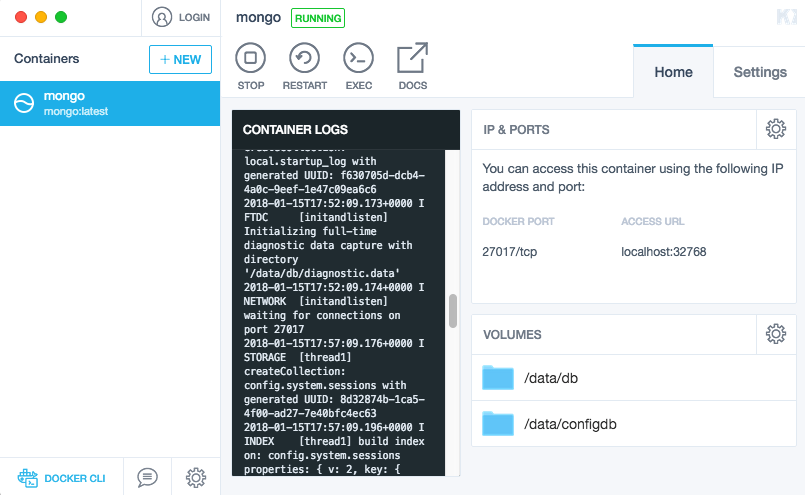Click the user LOGIN avatar icon

[162, 17]
